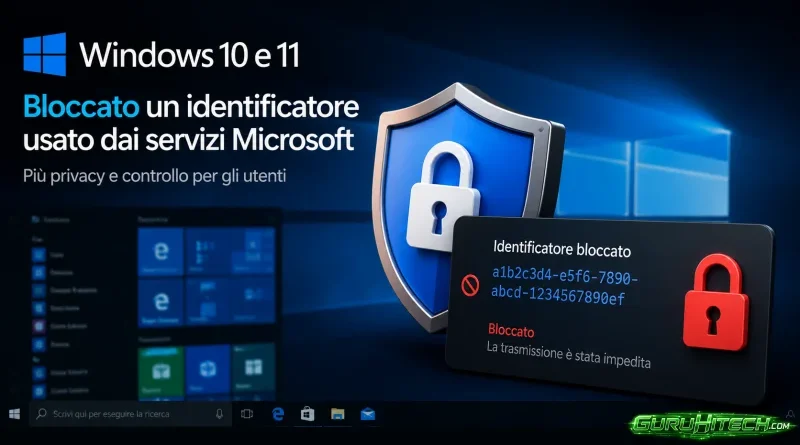
Task: Open the green Xbox-style tile
Action: pos(161,371)
